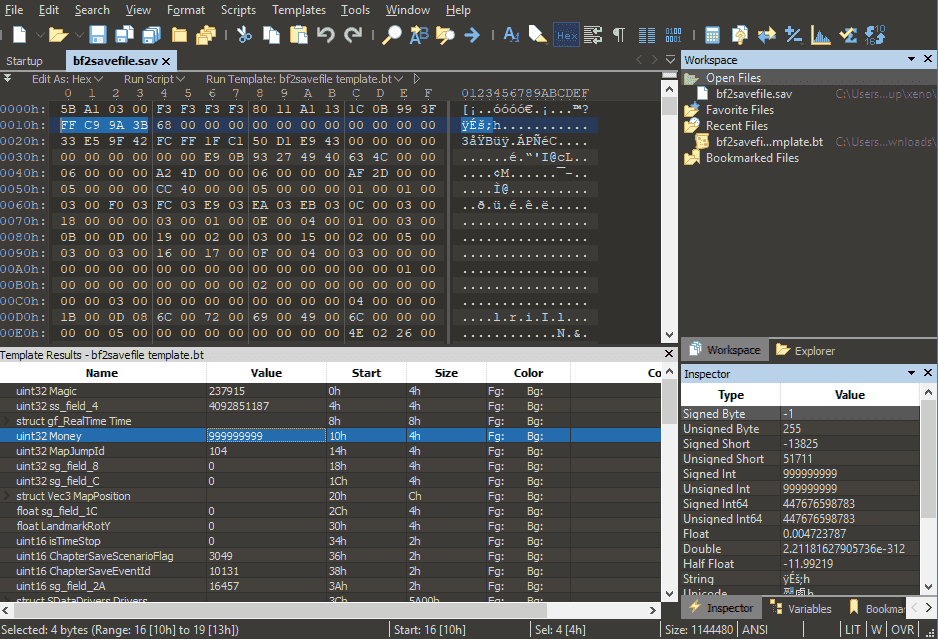Switch to the Variables tab
This screenshot has height=639, width=938.
[x=801, y=608]
